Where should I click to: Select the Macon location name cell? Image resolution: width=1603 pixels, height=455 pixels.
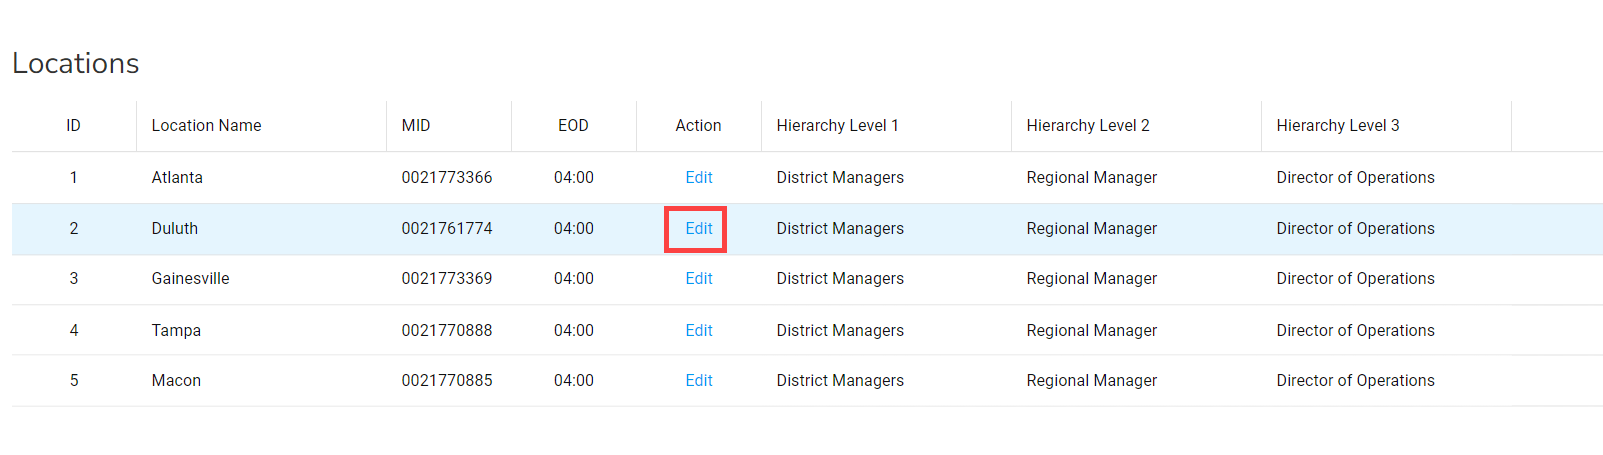point(176,381)
